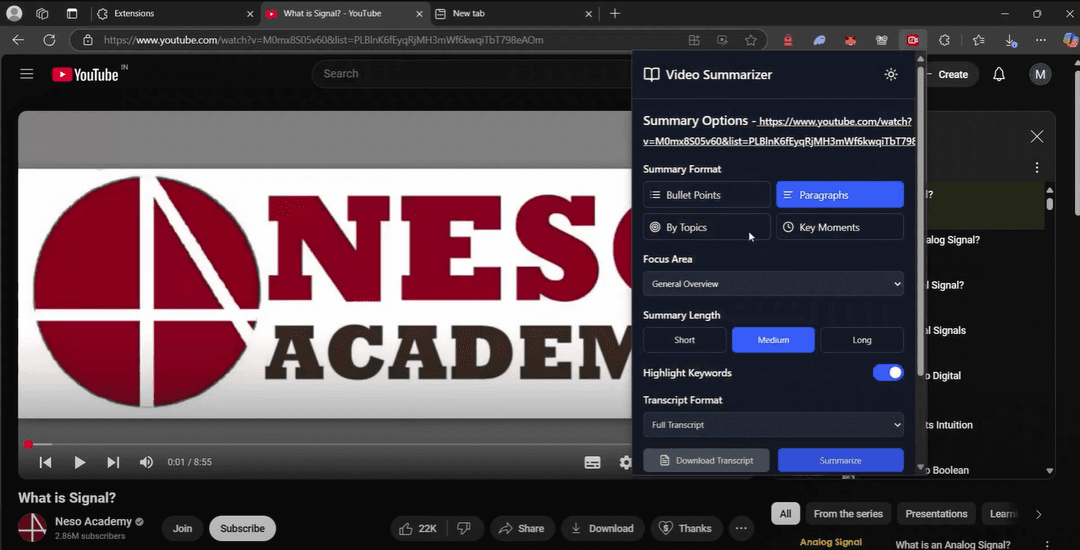Click the Download Transcript button
Screen dimensions: 1080x550
[x=706, y=461]
